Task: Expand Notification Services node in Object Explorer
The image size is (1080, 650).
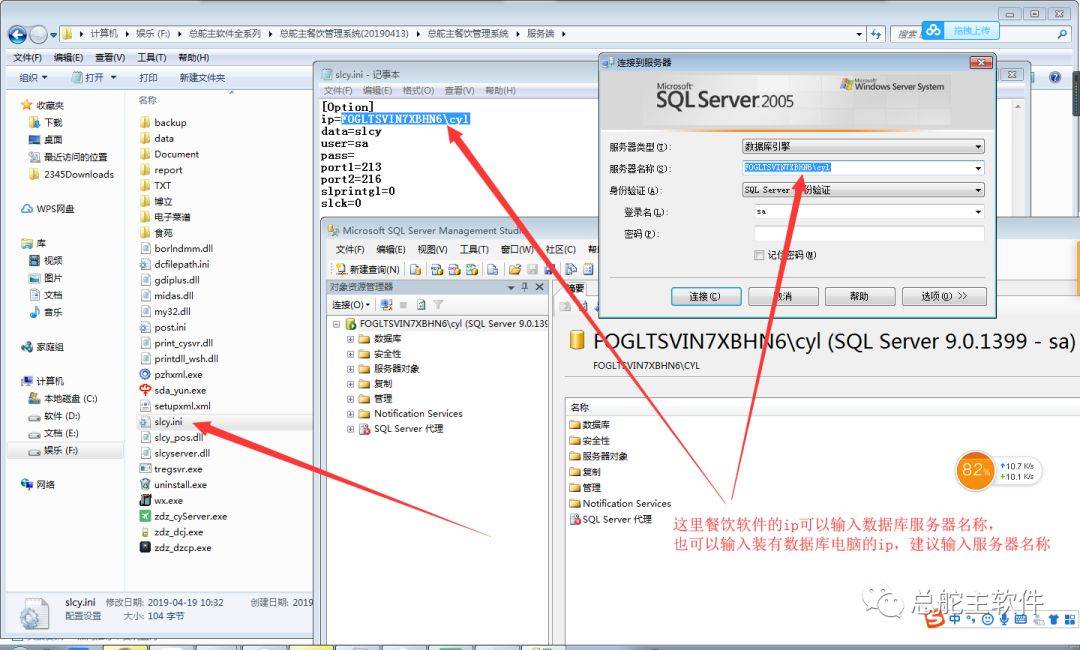Action: click(350, 414)
